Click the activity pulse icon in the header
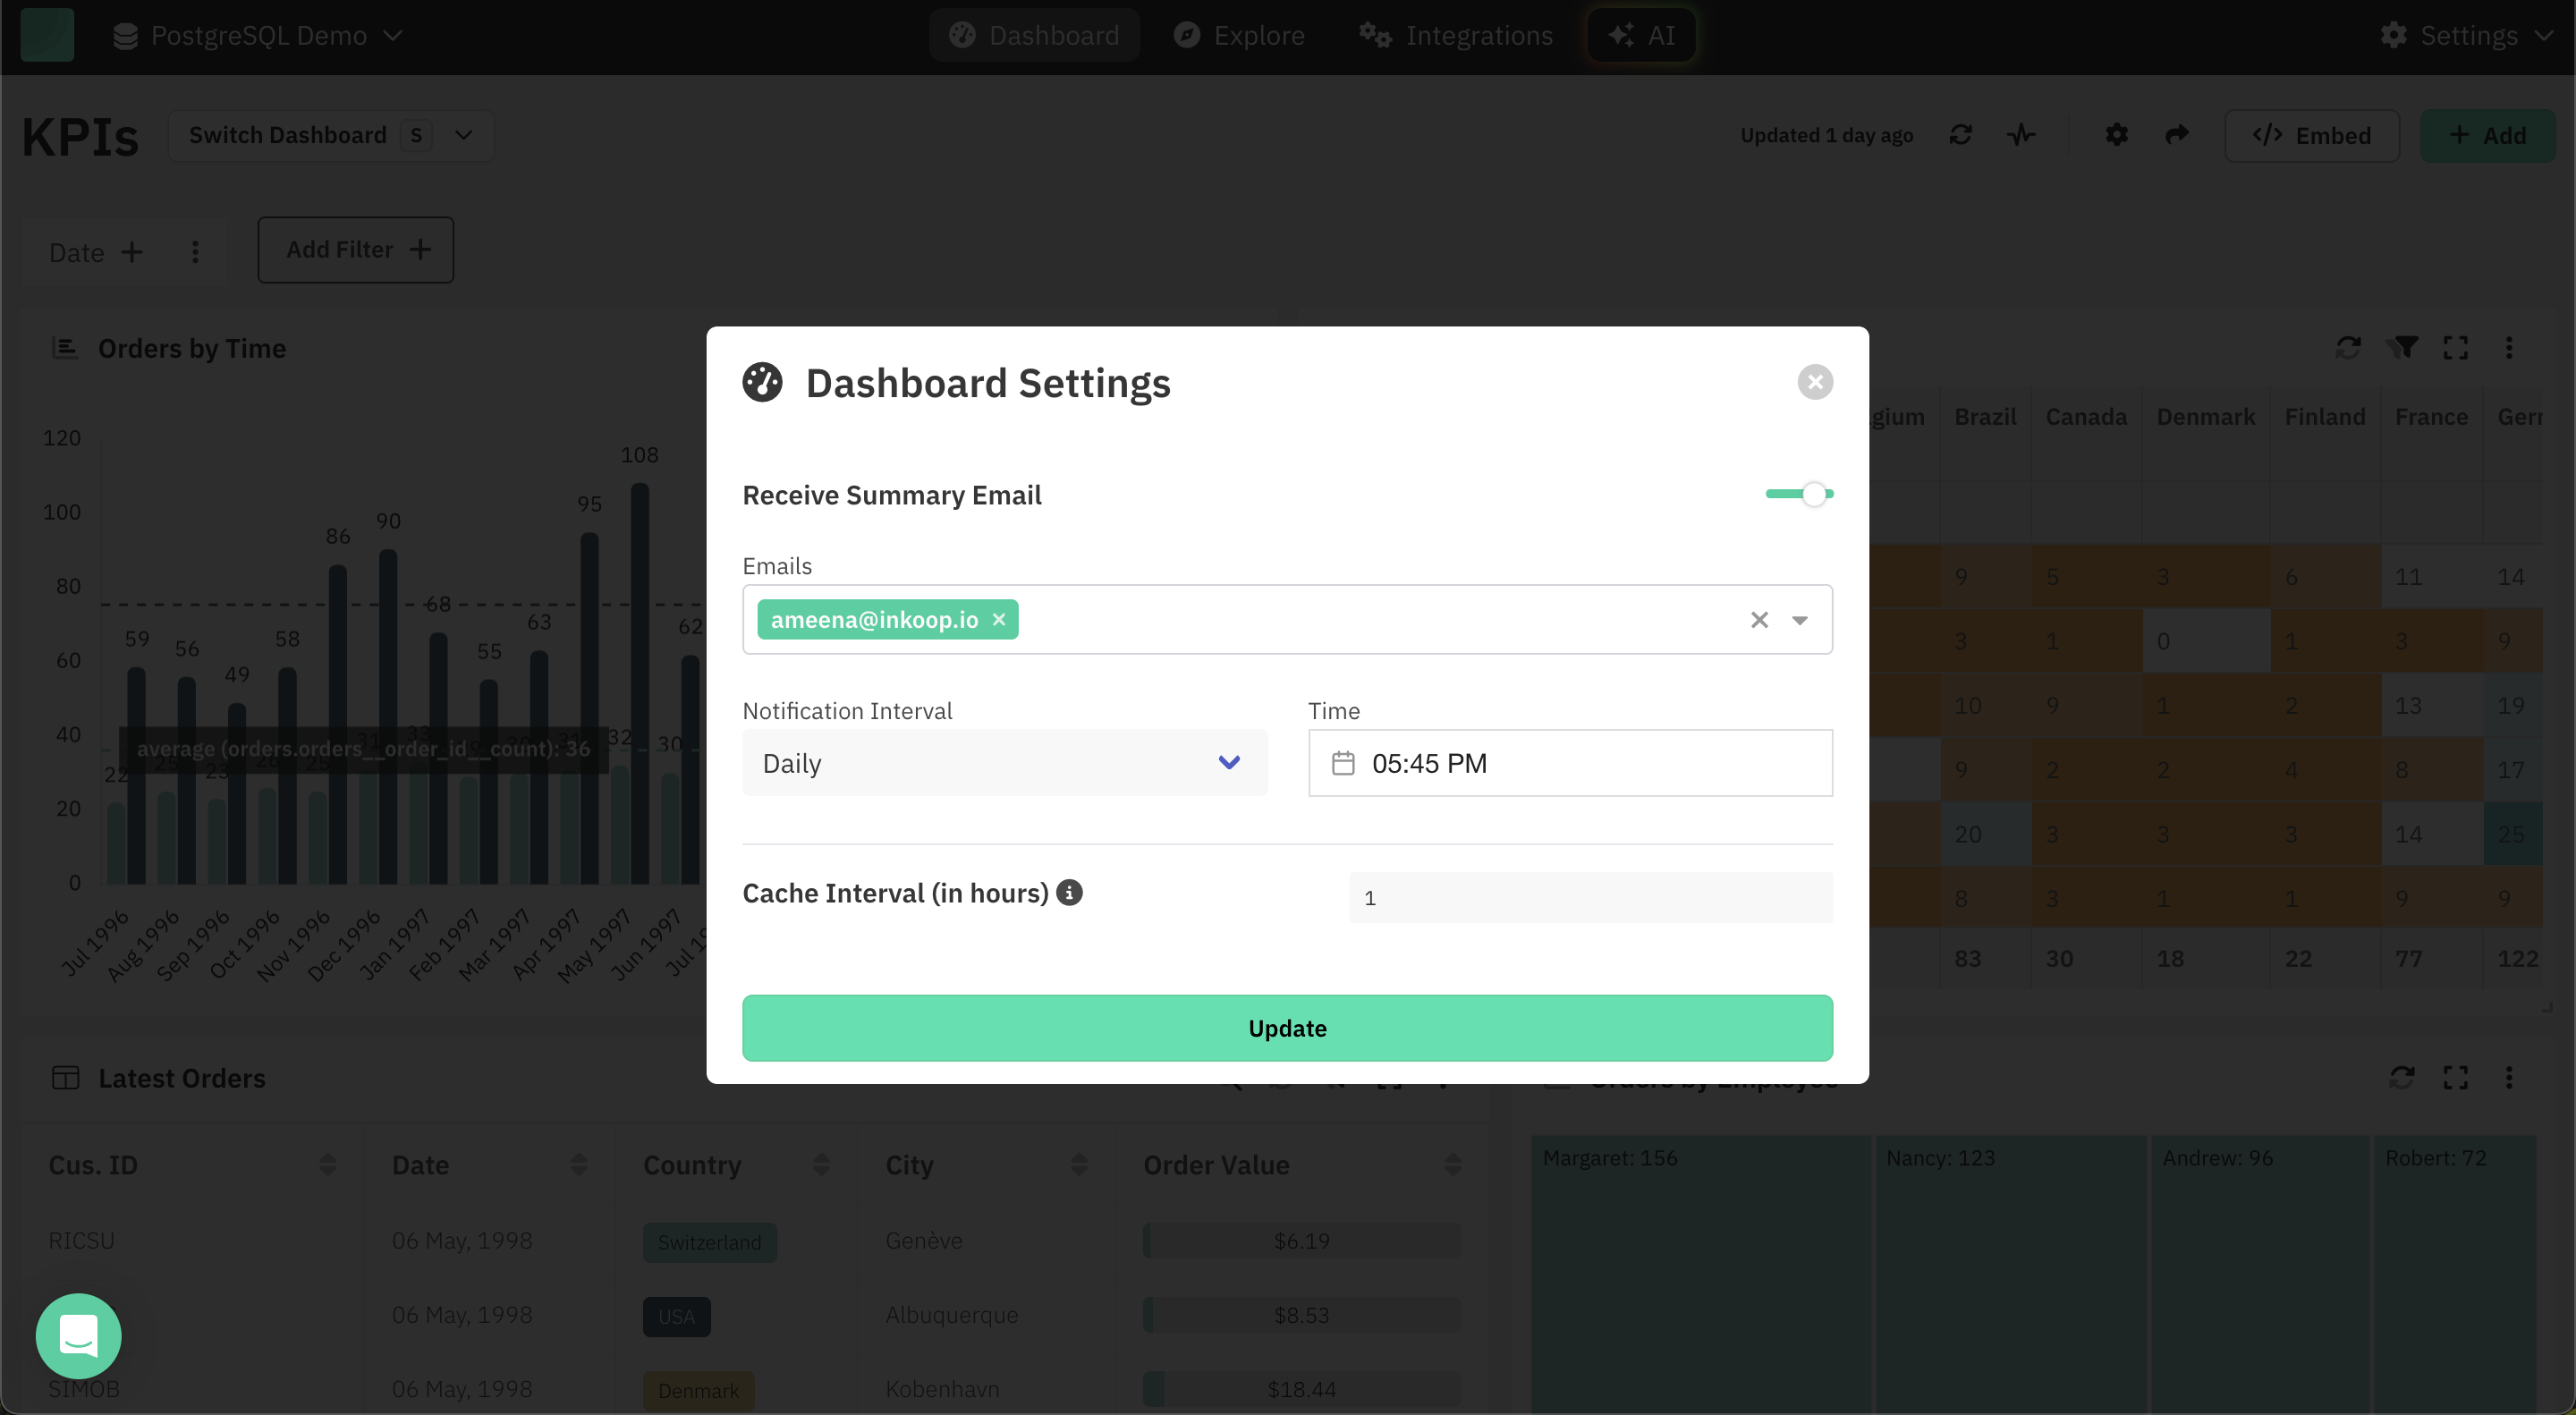2576x1415 pixels. point(2020,135)
